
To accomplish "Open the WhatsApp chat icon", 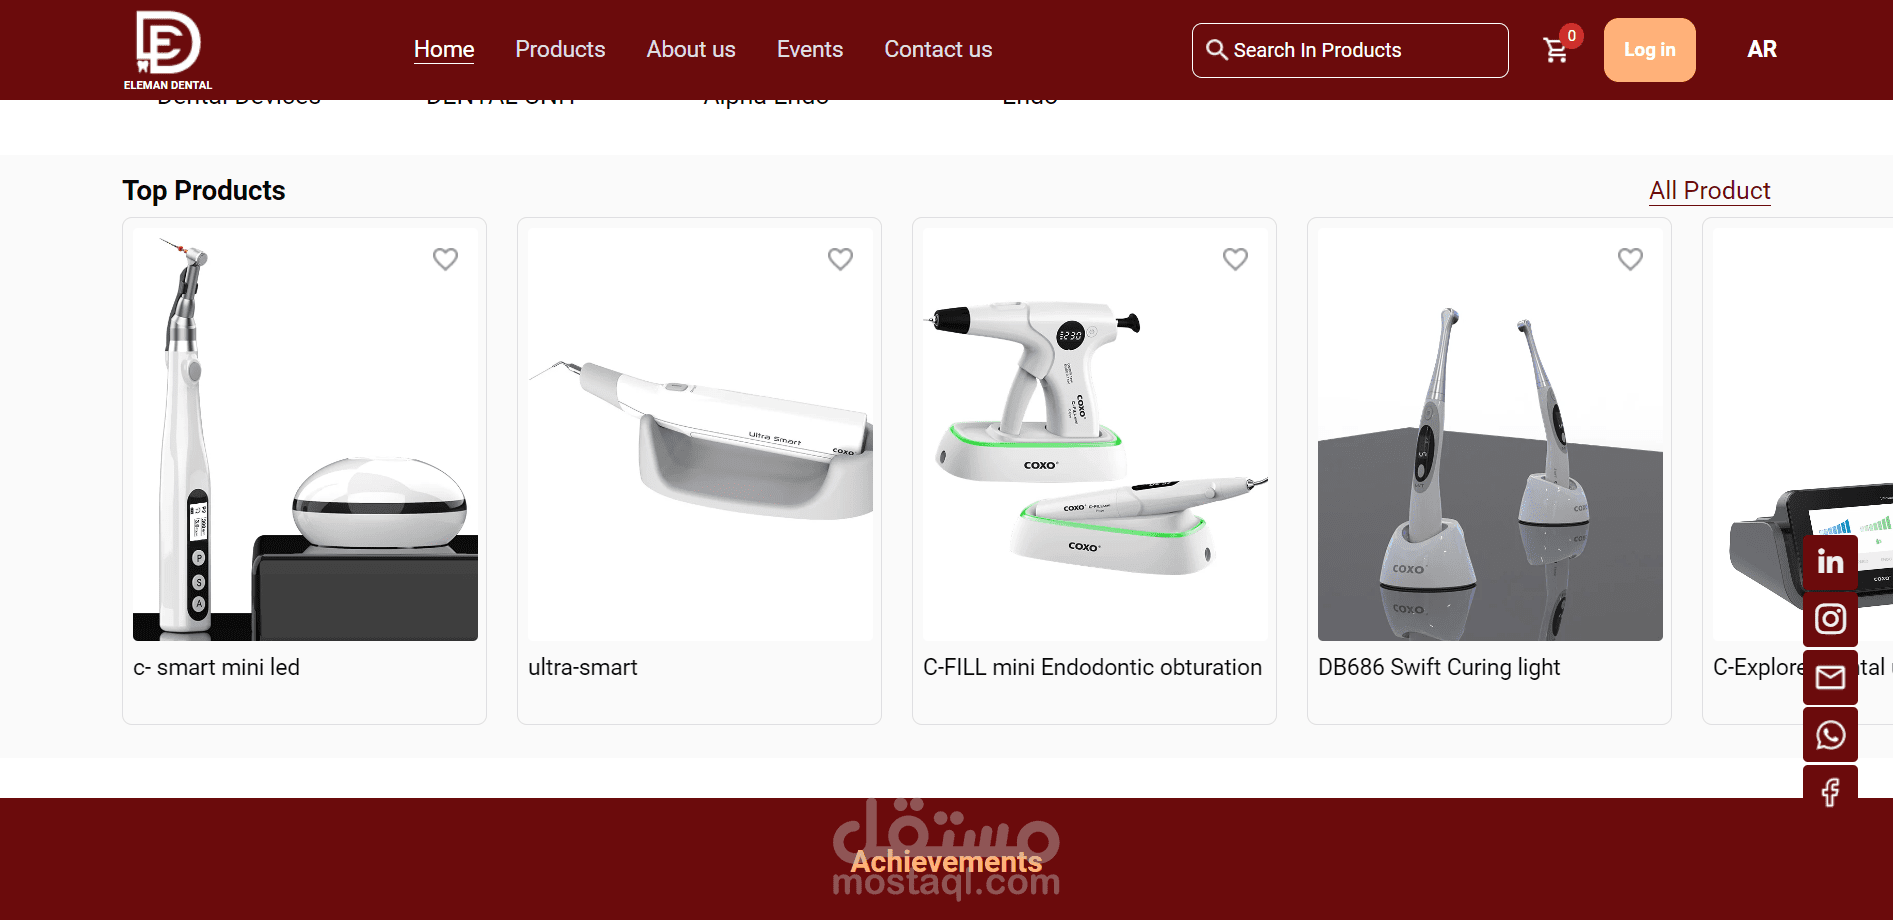I will point(1830,735).
